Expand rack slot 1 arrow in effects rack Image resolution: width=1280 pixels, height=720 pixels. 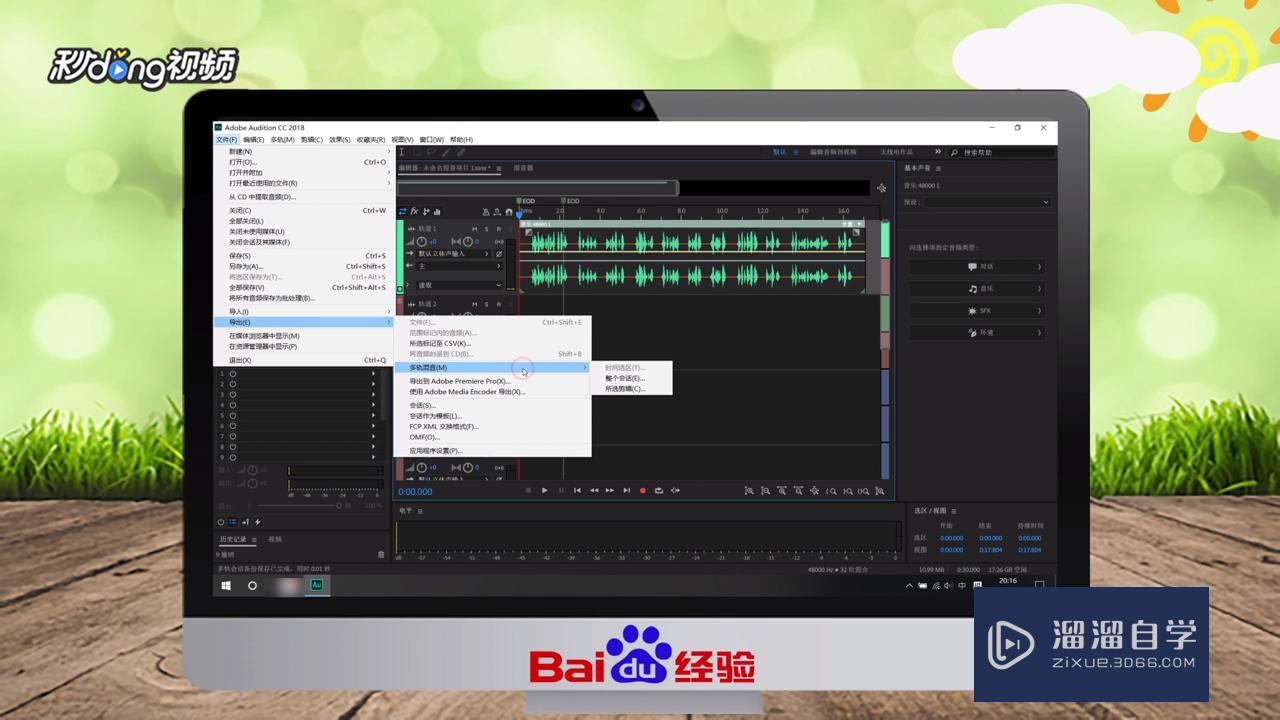pos(374,373)
